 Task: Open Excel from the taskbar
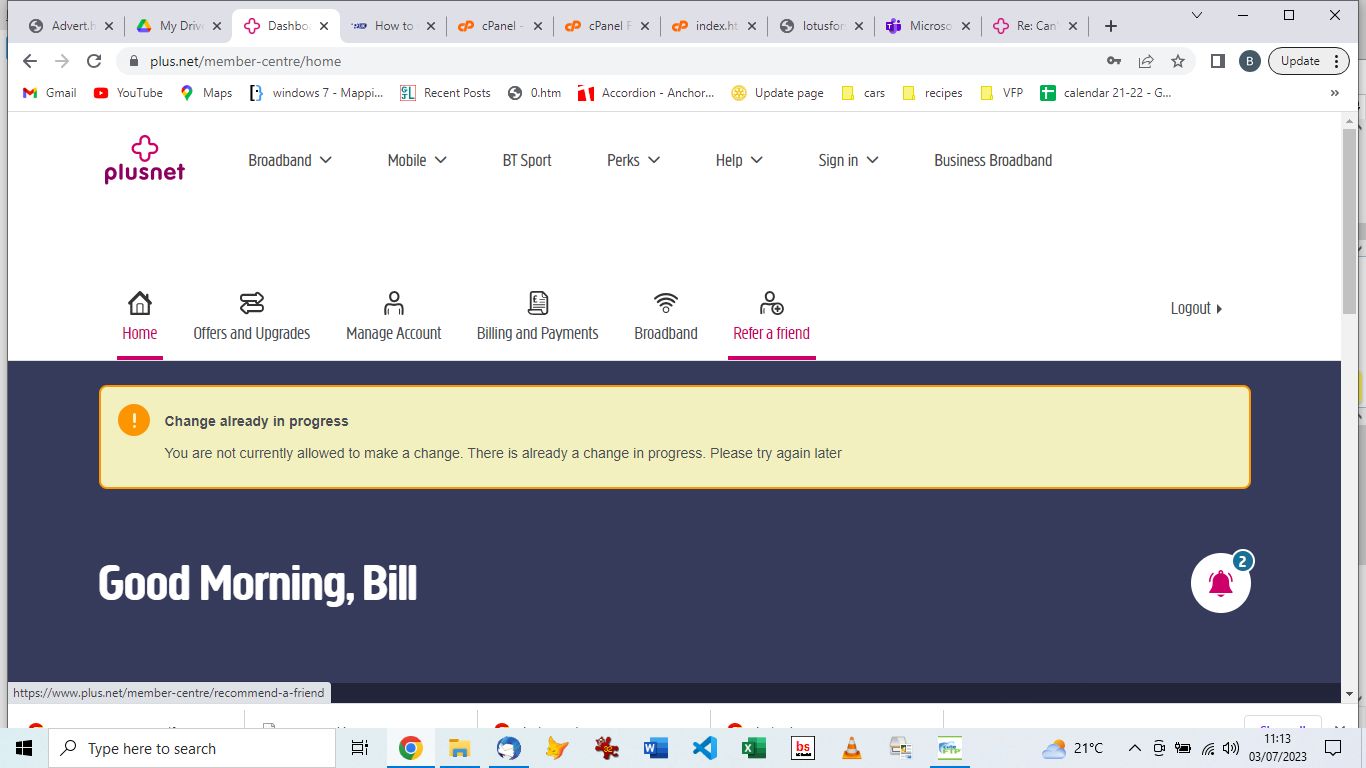coord(753,748)
